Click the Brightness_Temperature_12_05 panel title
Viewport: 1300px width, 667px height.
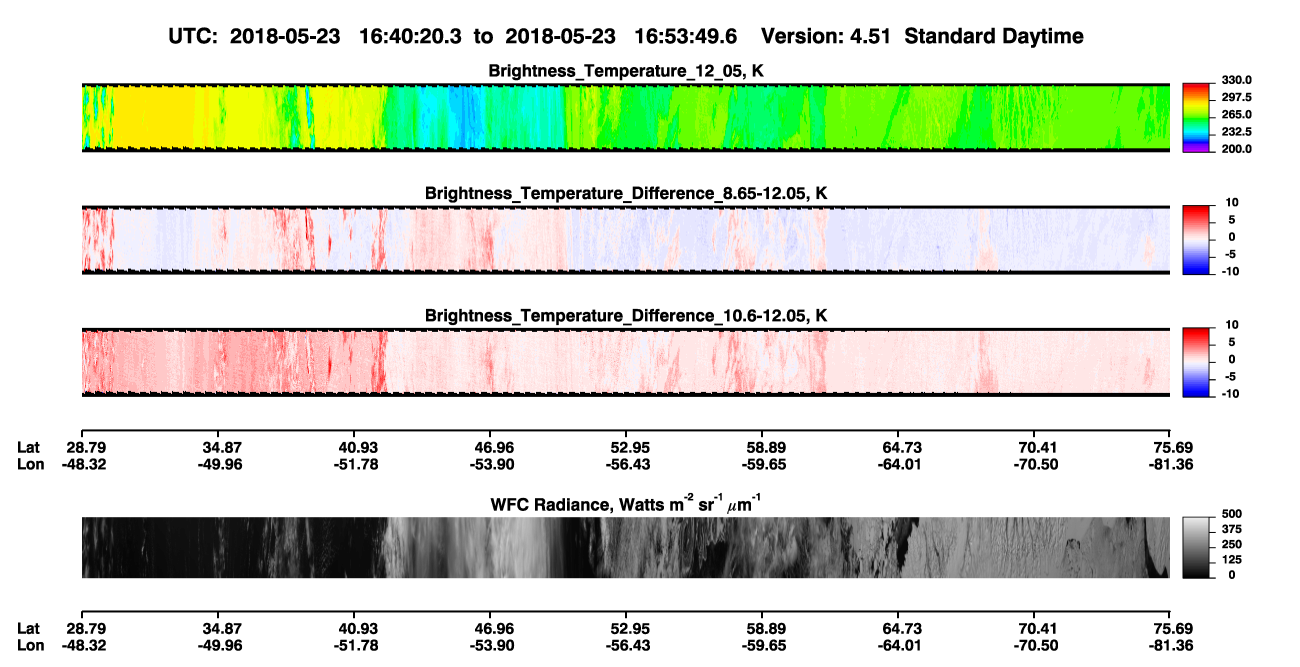point(626,71)
